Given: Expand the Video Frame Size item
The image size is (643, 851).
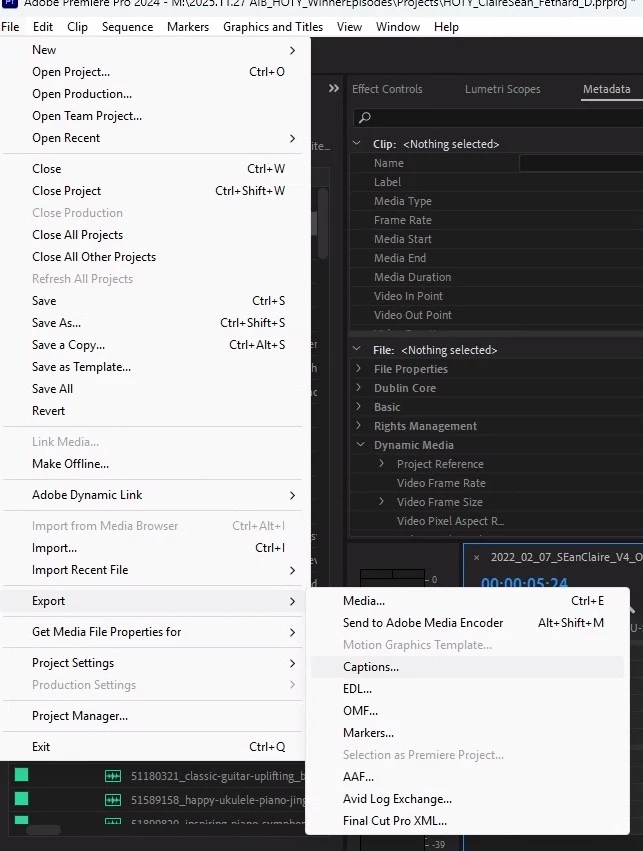Looking at the screenshot, I should click(x=381, y=501).
